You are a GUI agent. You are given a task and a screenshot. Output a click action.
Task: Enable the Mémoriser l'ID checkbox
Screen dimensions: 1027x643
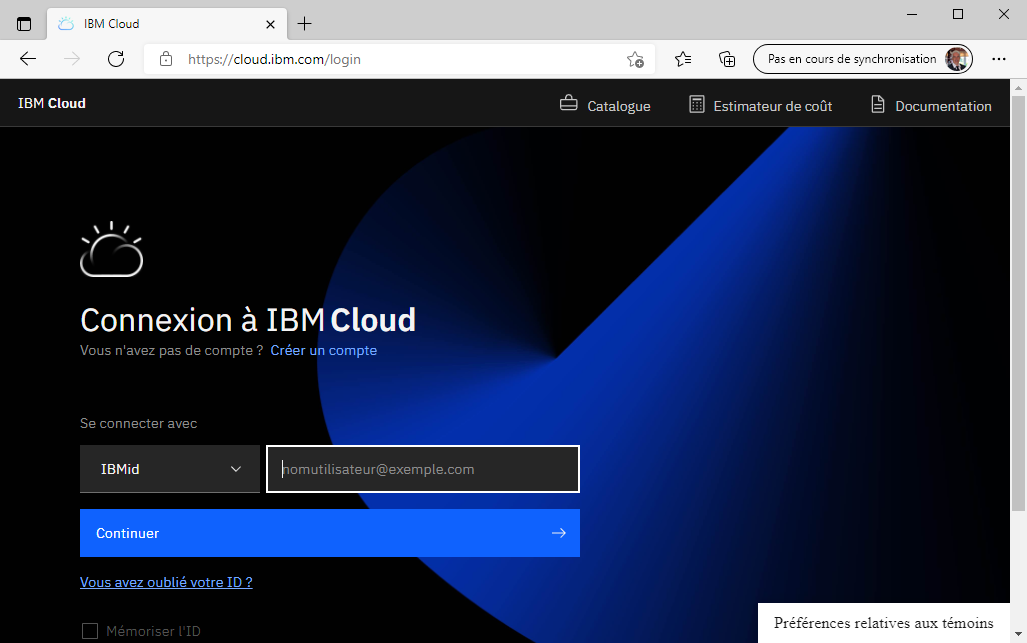90,631
